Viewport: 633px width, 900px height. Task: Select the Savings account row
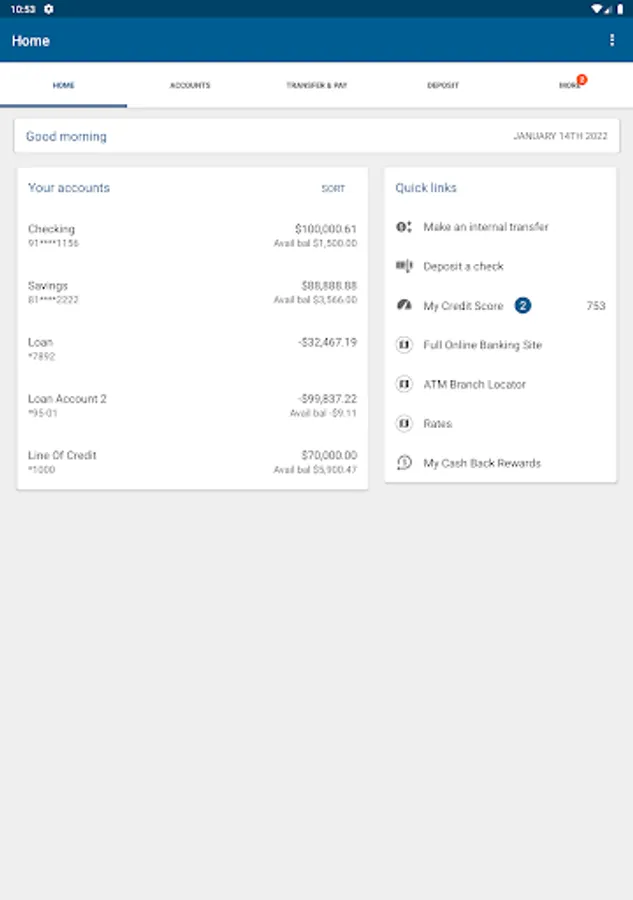click(x=192, y=292)
